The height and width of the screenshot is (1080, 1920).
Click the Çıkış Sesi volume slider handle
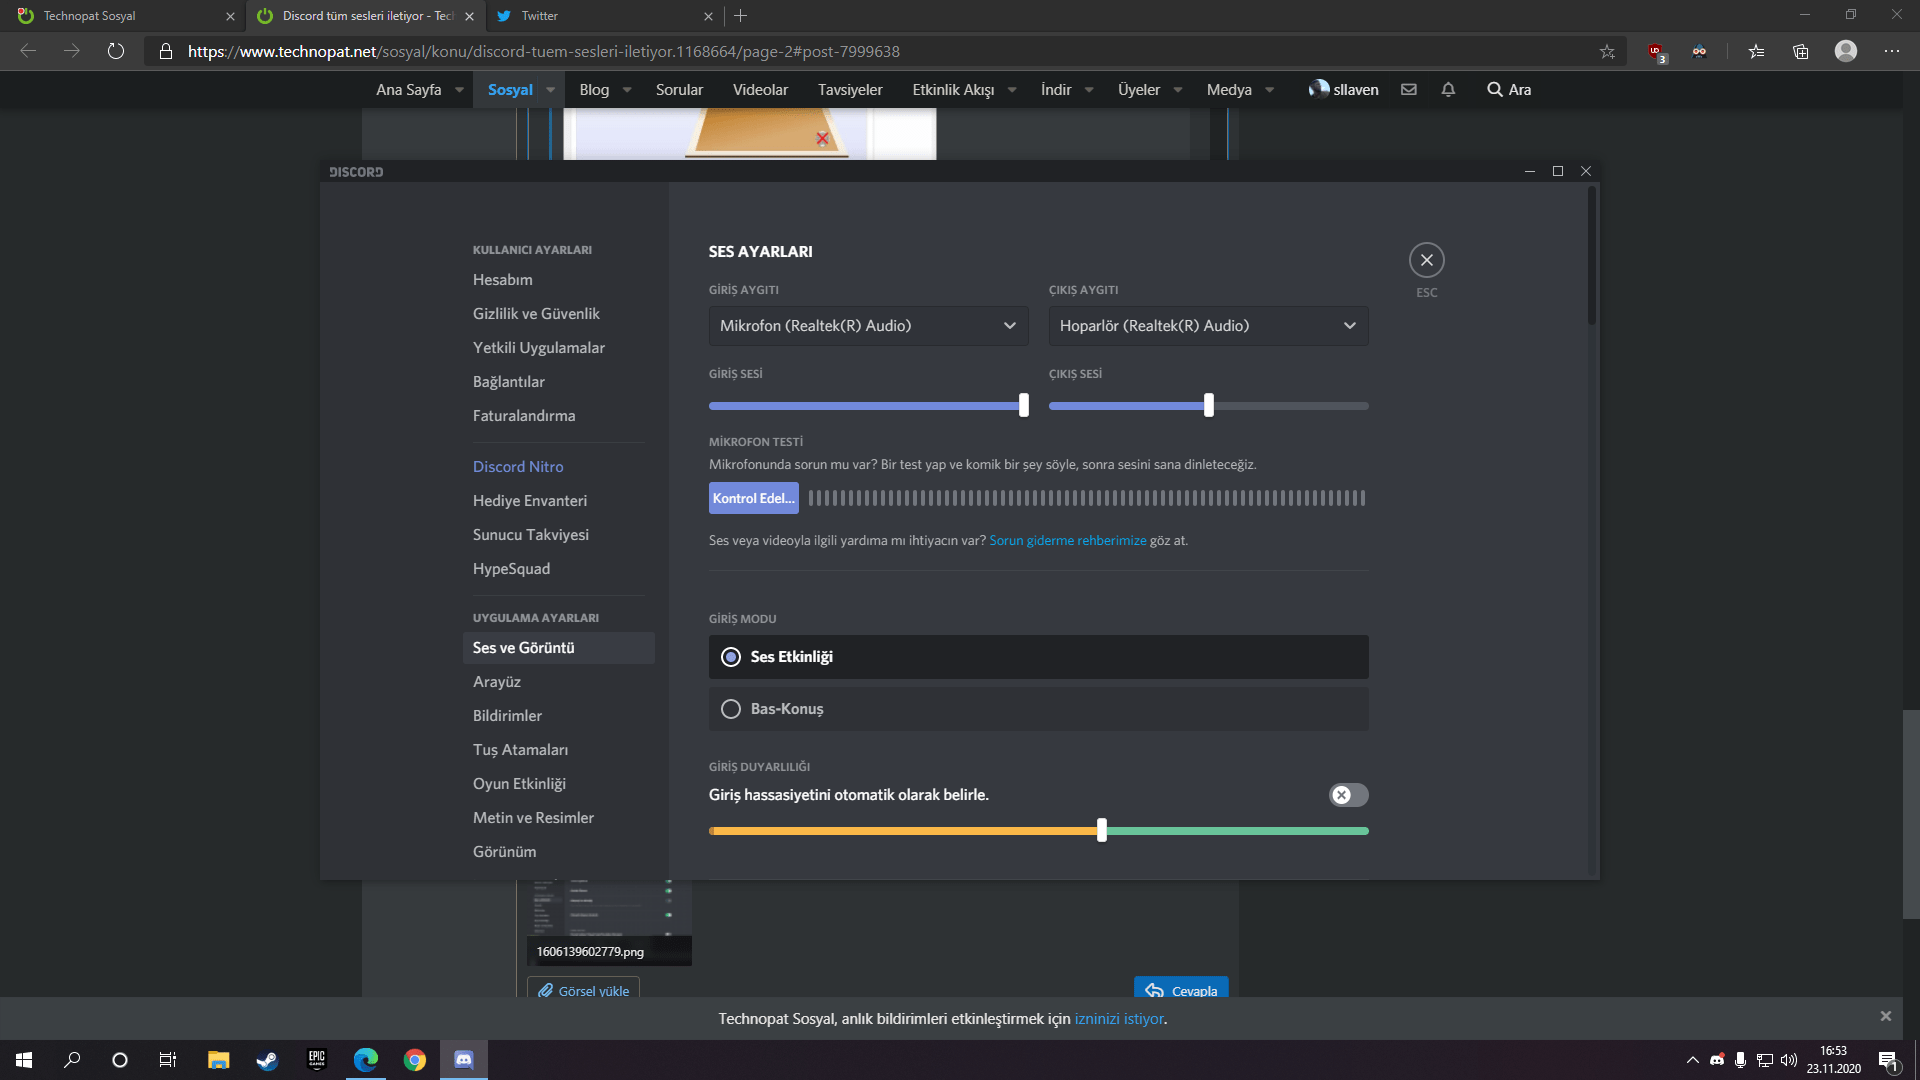[x=1208, y=405]
